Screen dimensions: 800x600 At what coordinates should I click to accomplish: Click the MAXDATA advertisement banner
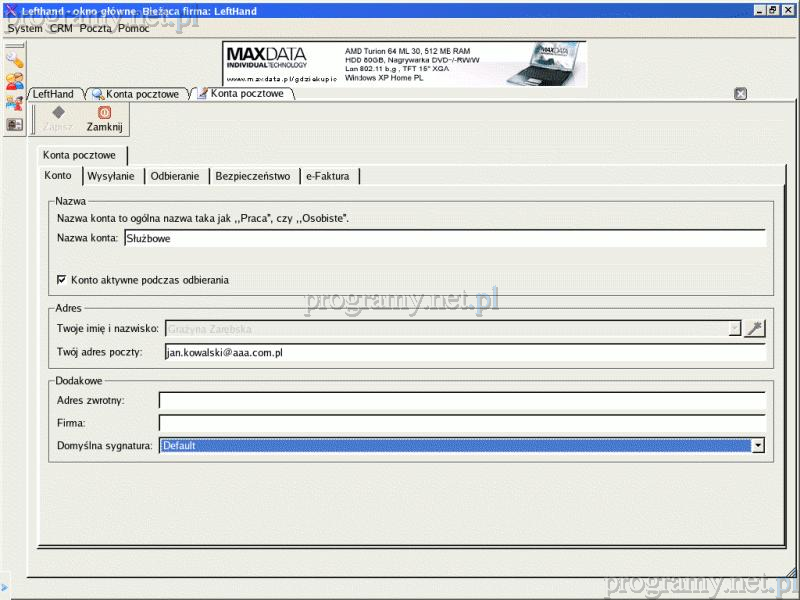(404, 64)
